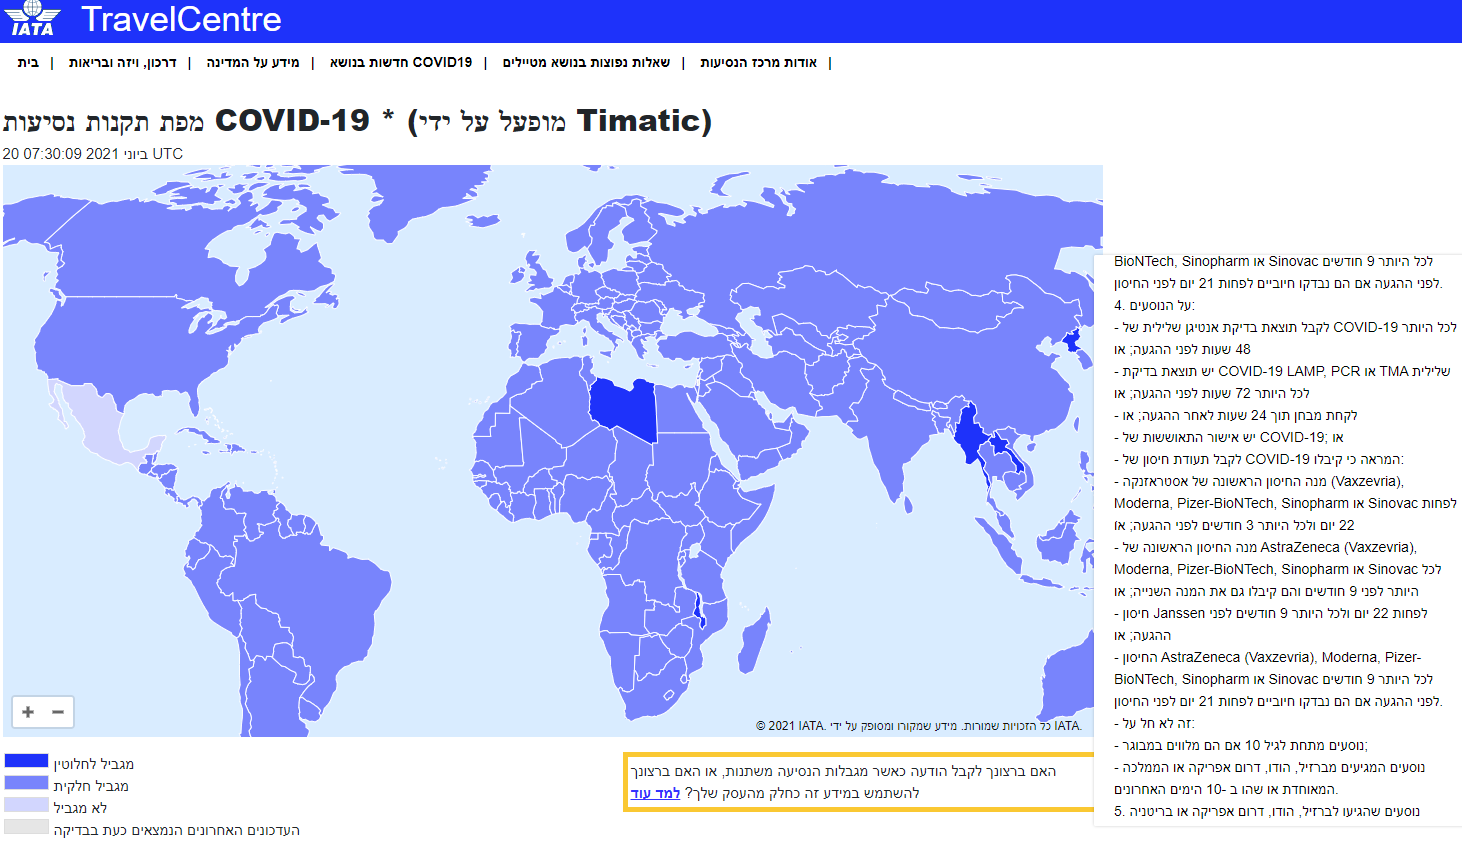
Task: Select שאלות נפוצות בנושא מטיילים menu item
Action: (586, 62)
